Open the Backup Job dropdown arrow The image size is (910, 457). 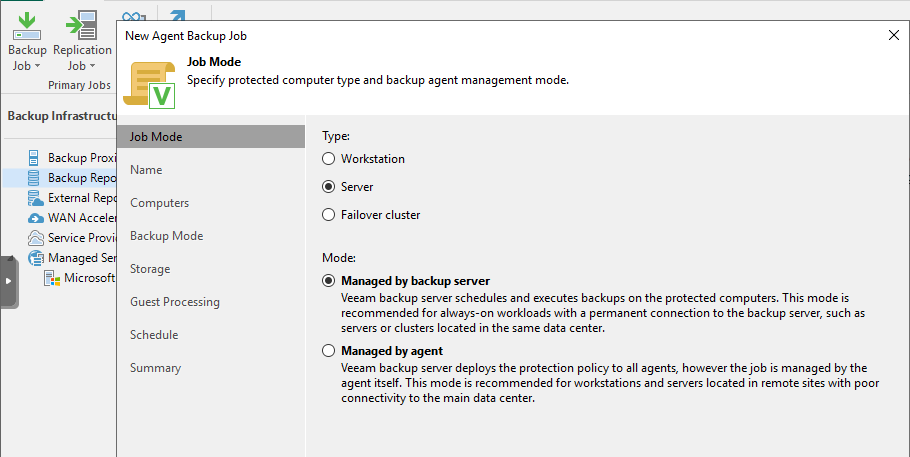tap(38, 66)
